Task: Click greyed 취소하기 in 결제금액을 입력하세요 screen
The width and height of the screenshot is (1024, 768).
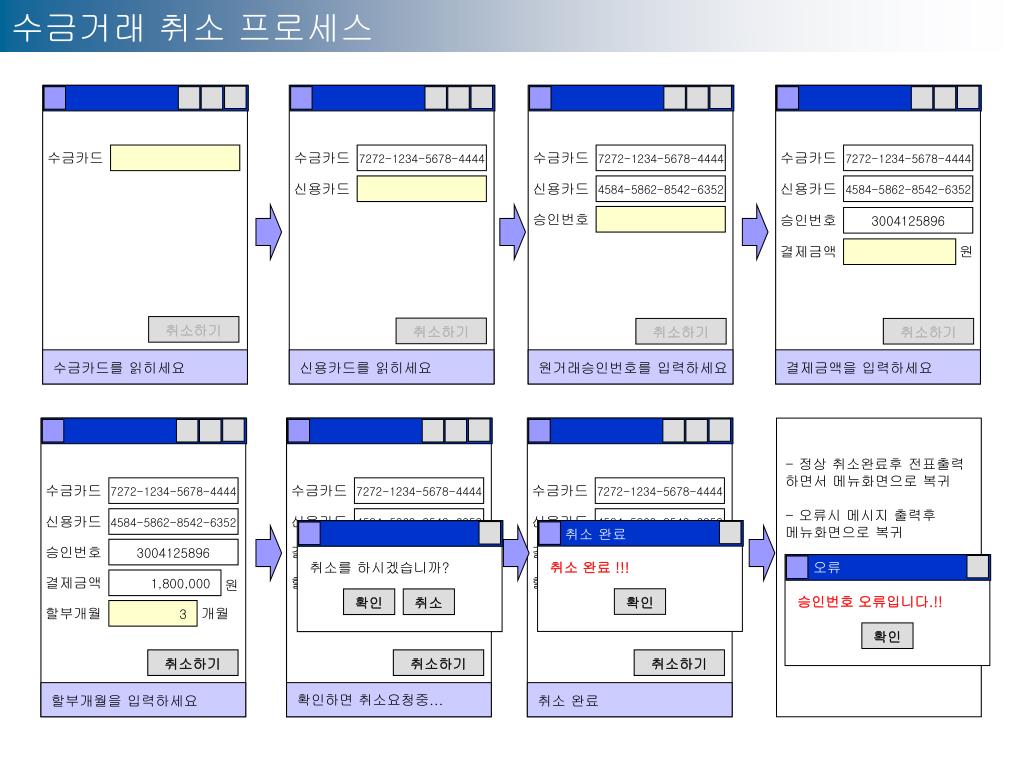Action: [928, 332]
